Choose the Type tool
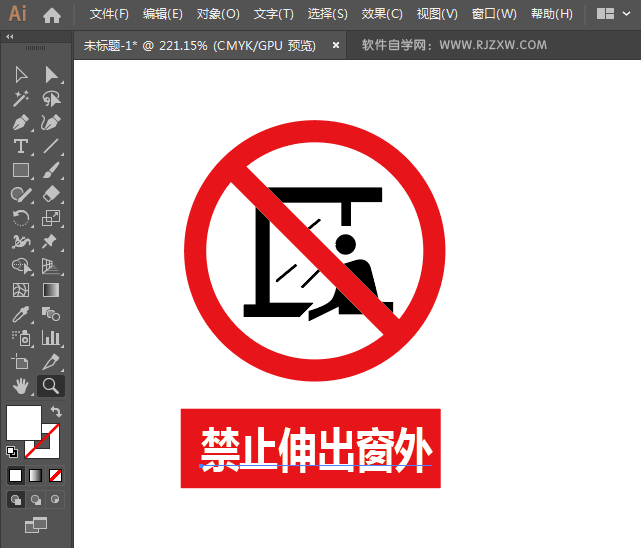 [x=21, y=147]
